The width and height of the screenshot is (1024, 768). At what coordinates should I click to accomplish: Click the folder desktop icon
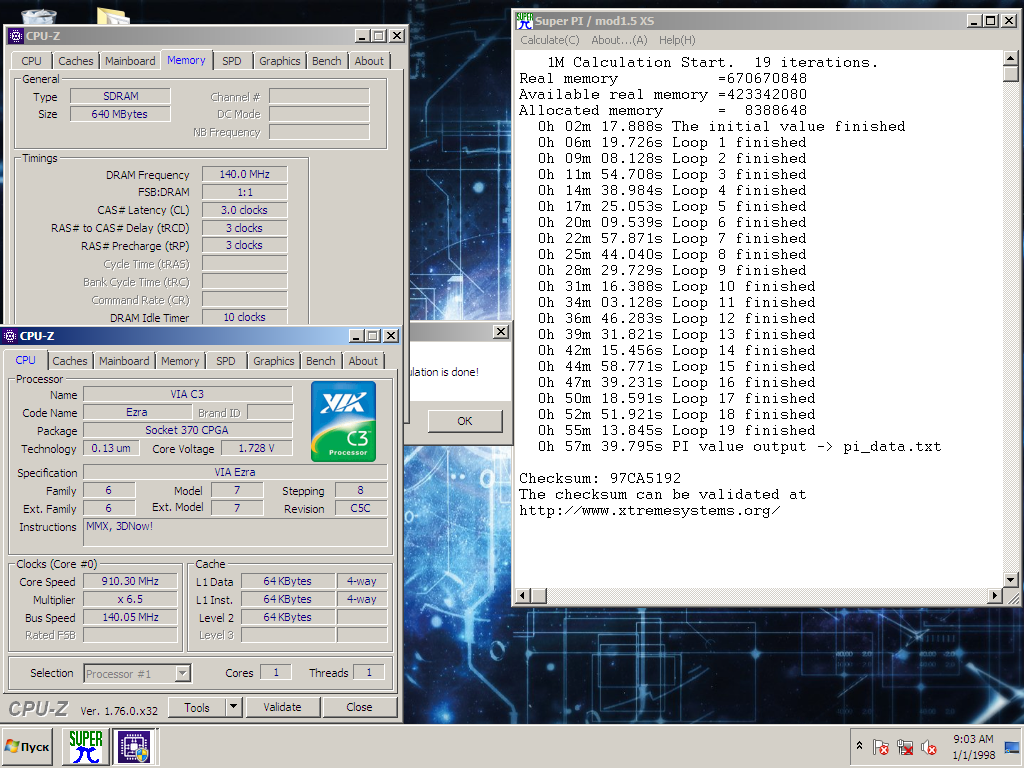112,16
